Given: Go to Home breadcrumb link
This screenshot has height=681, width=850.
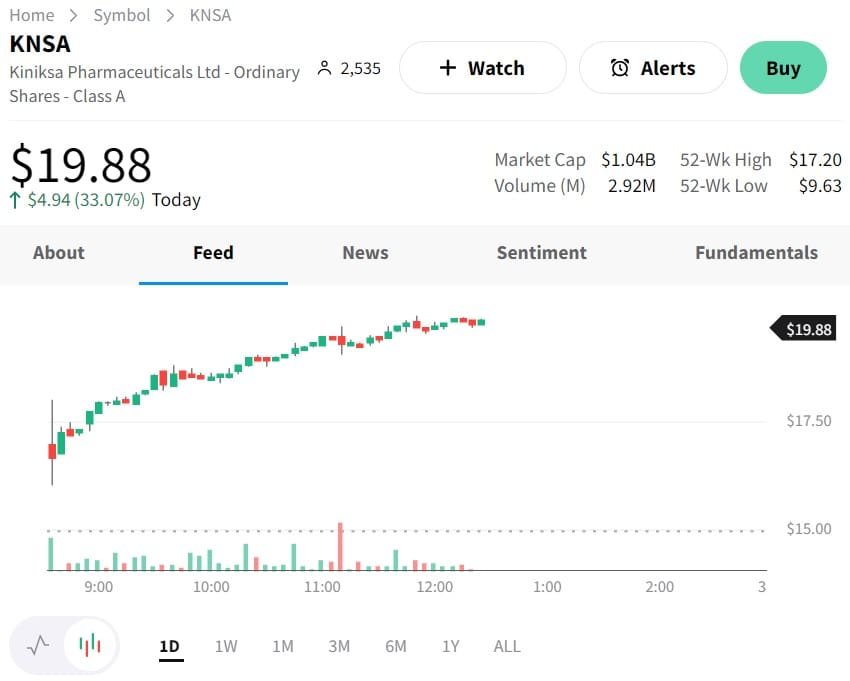Looking at the screenshot, I should pos(31,15).
